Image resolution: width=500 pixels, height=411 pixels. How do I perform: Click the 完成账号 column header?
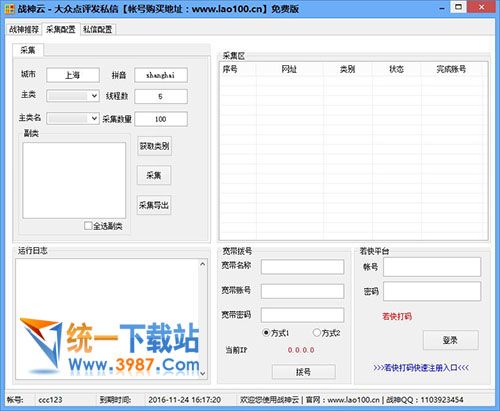(451, 69)
